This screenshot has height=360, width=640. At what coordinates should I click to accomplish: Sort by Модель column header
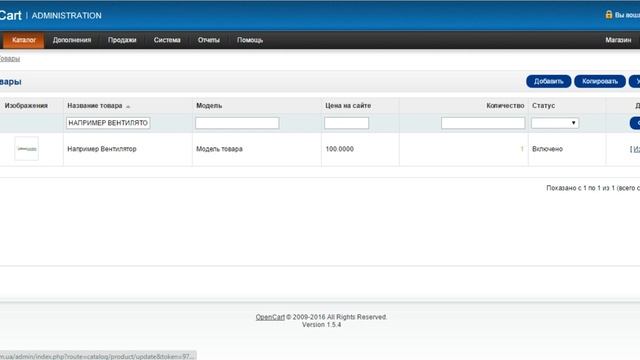209,106
